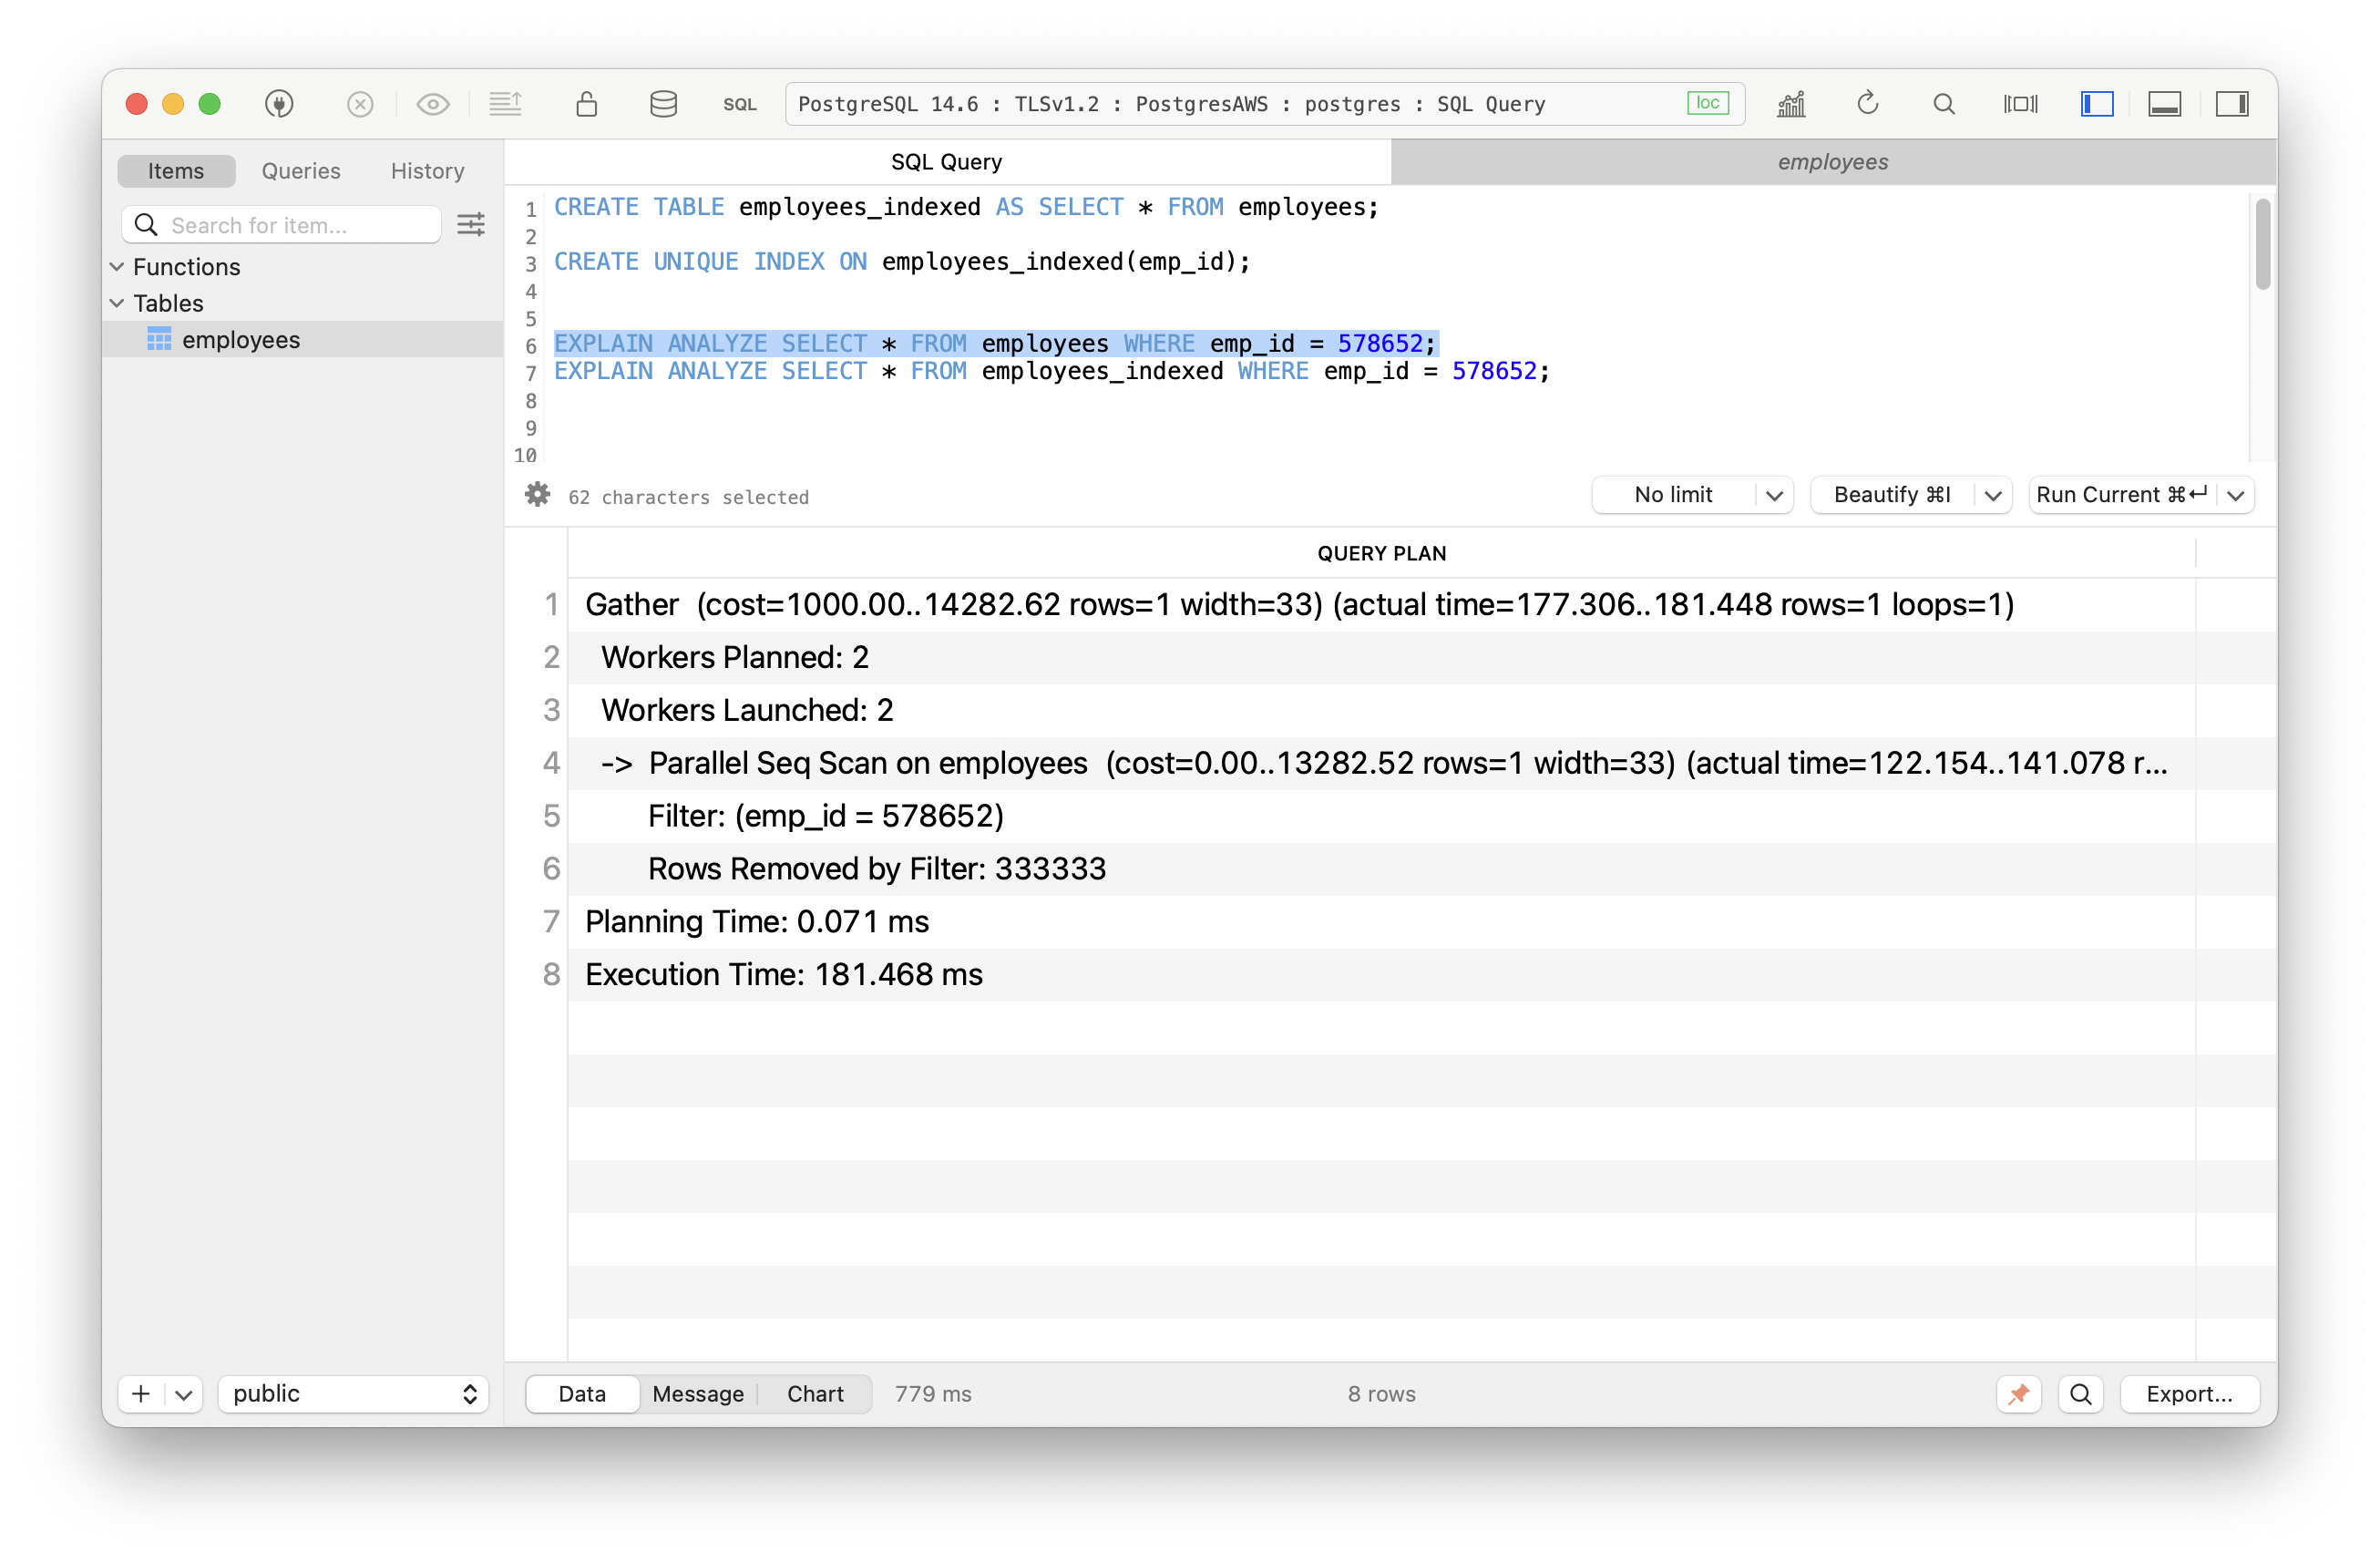Switch to the Message tab
This screenshot has height=1562, width=2380.
coord(695,1392)
